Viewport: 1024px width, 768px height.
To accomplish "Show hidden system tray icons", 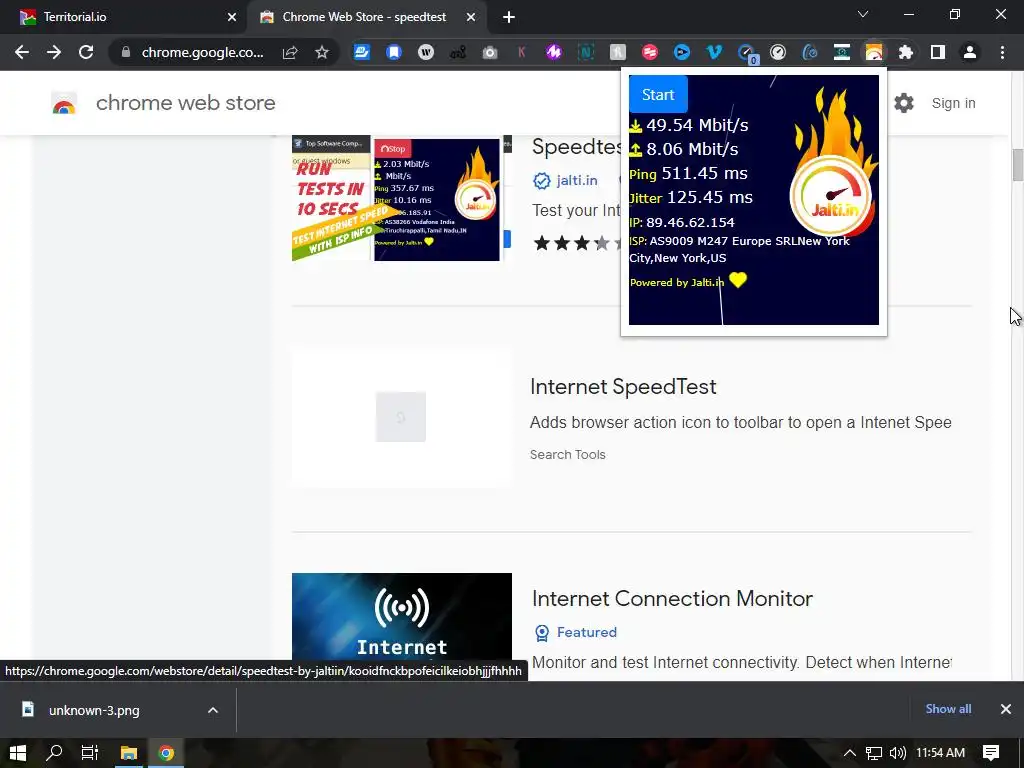I will pyautogui.click(x=850, y=753).
